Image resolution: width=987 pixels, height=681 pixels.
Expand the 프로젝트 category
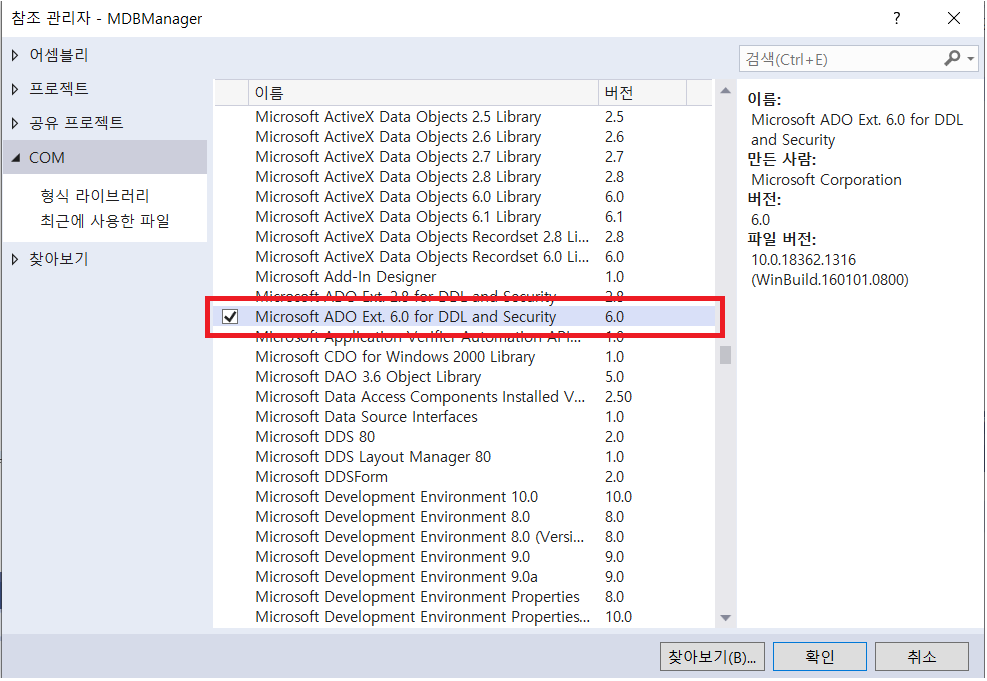pos(15,89)
